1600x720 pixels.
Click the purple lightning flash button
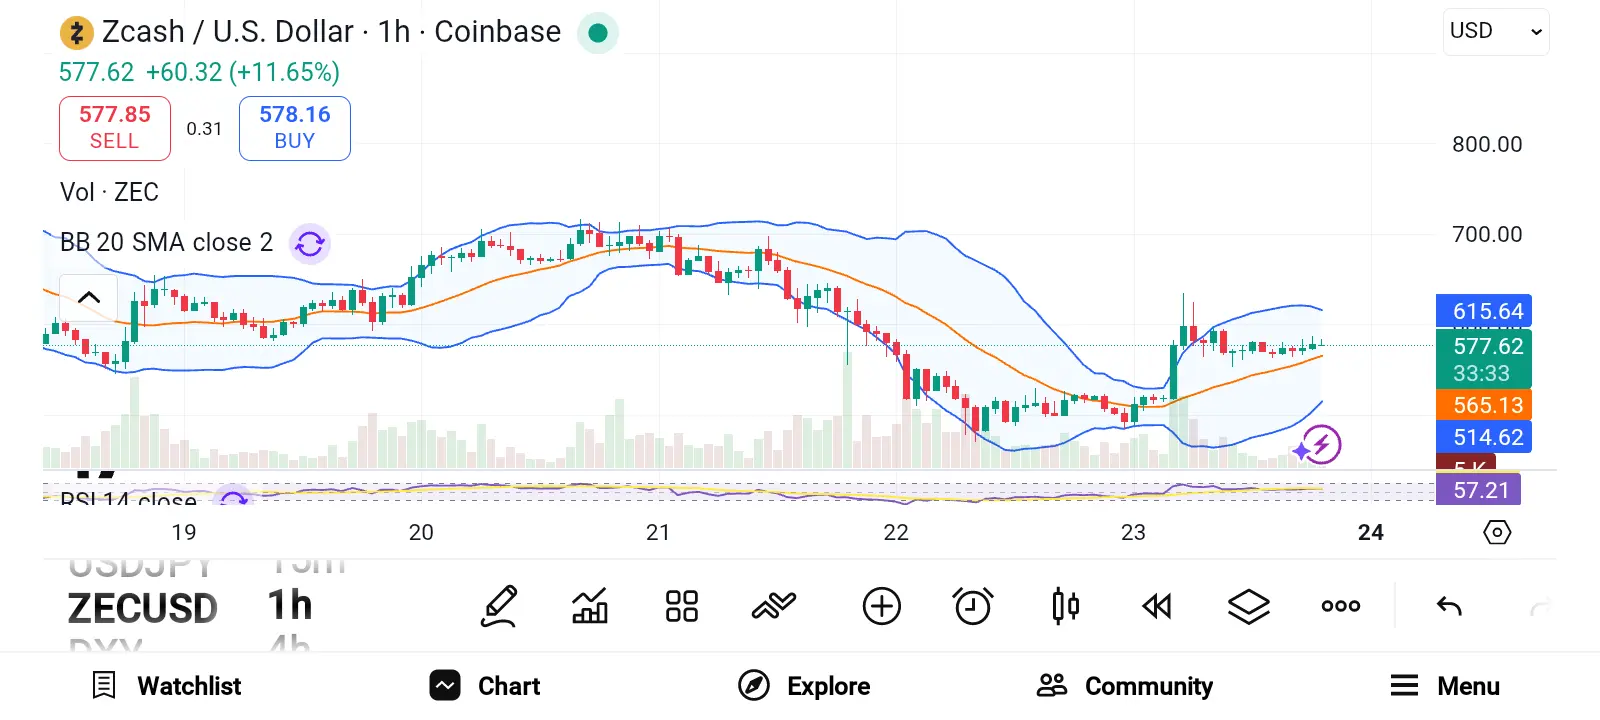pyautogui.click(x=1321, y=444)
